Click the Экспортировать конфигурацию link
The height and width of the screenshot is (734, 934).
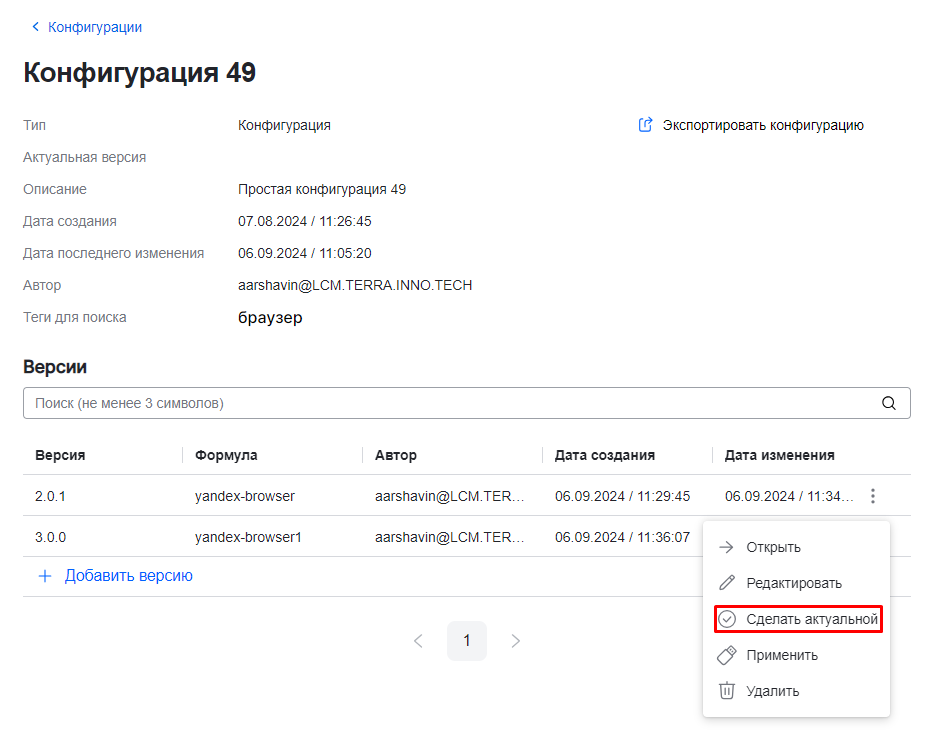tap(762, 125)
